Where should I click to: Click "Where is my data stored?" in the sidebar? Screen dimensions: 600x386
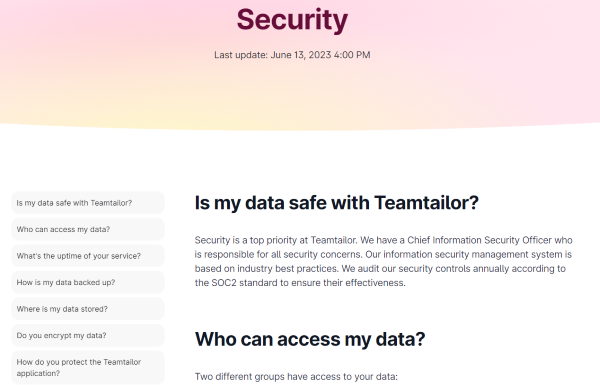tap(88, 309)
